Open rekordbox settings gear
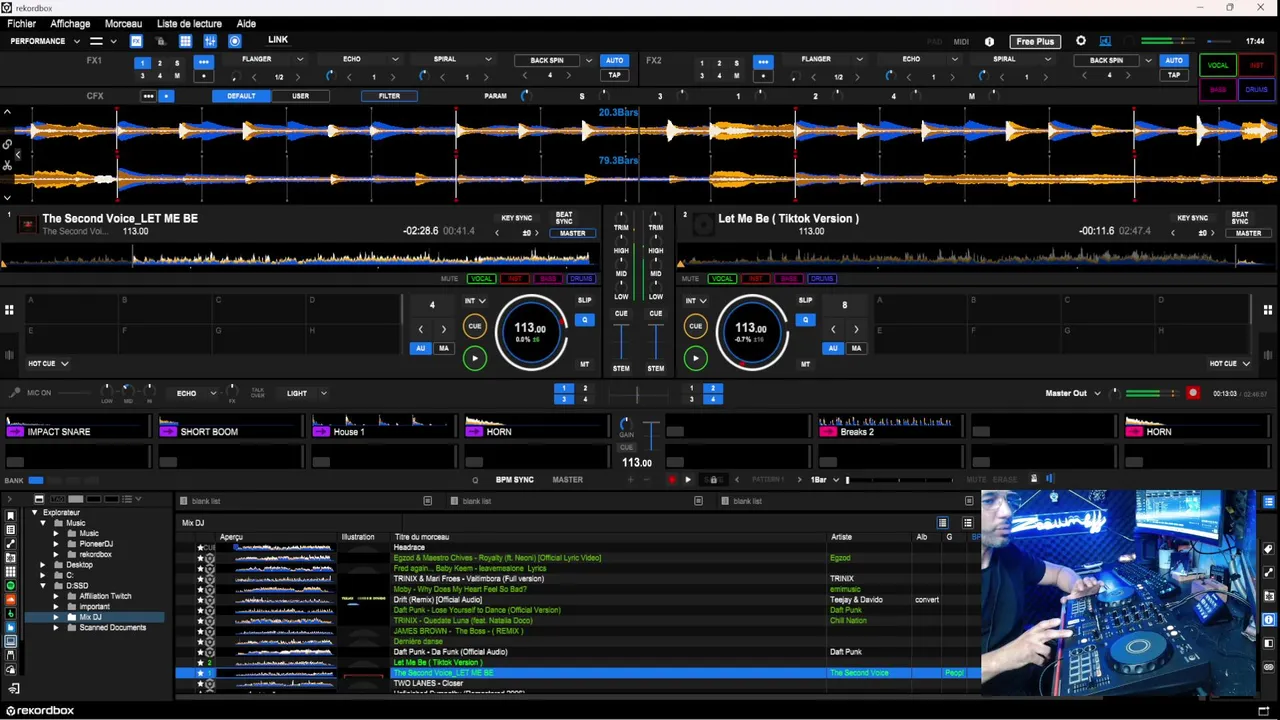Screen dimensions: 1280x720 [1081, 41]
